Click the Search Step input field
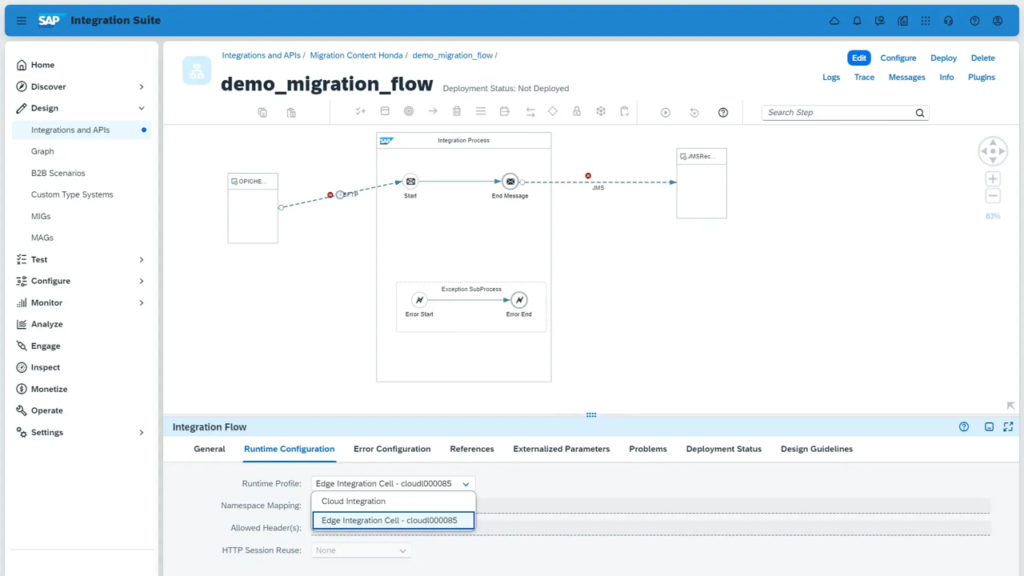This screenshot has height=576, width=1024. [x=837, y=113]
